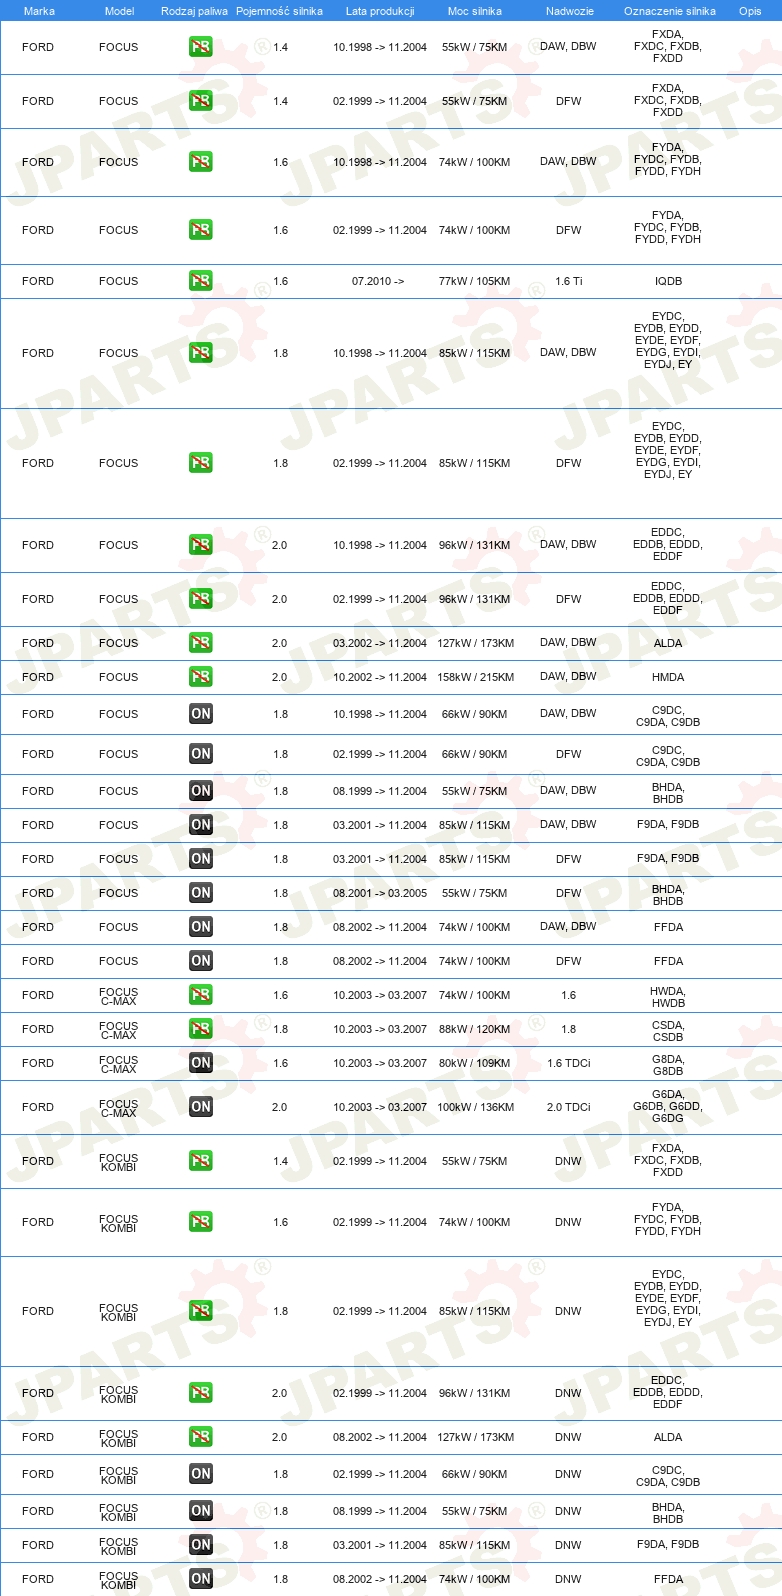Click the Oznaczenie silnika column header
The height and width of the screenshot is (1596, 782).
(670, 11)
